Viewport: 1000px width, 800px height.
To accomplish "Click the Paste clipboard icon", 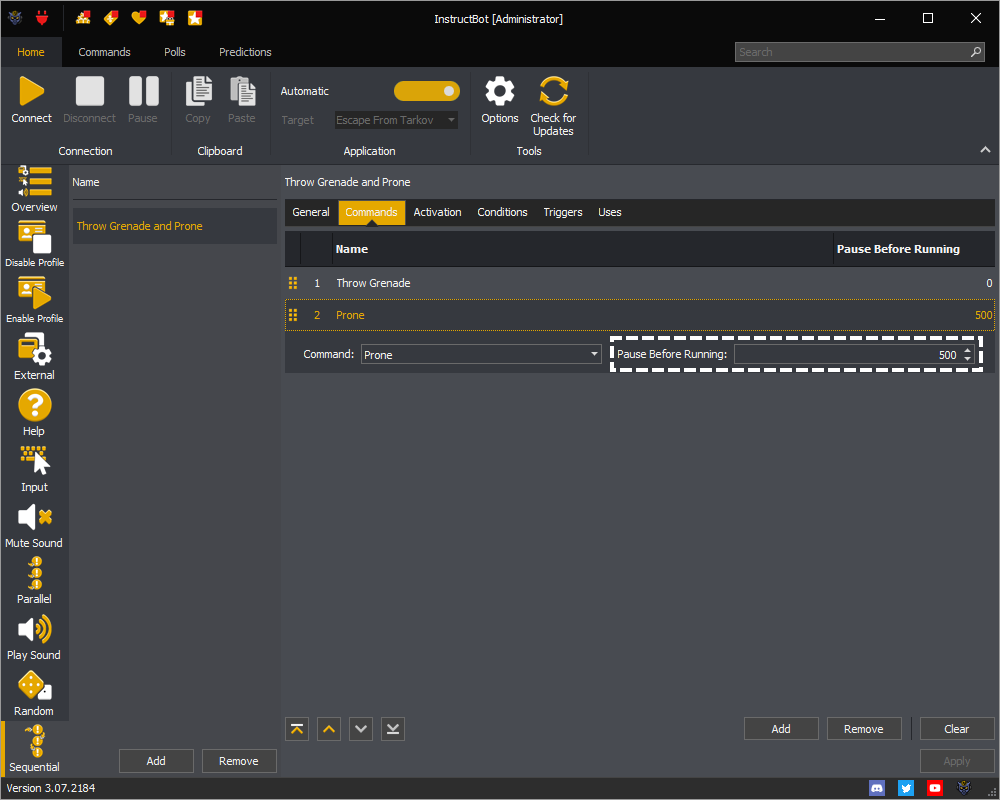I will pyautogui.click(x=242, y=91).
